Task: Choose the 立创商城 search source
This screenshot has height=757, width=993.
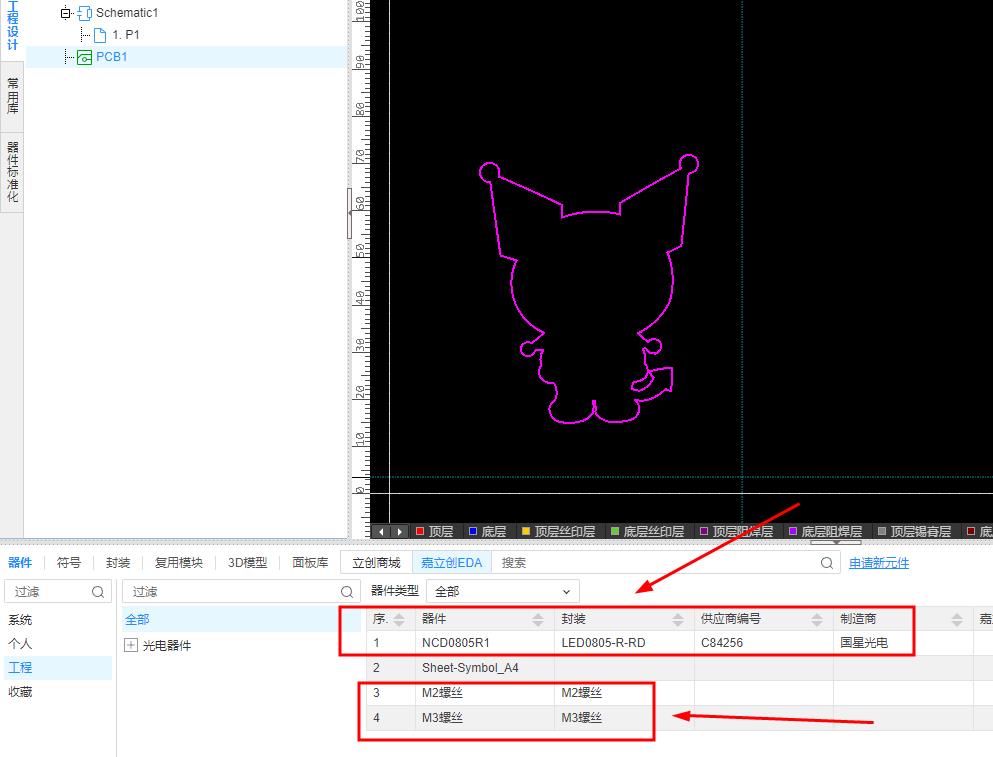Action: (376, 563)
